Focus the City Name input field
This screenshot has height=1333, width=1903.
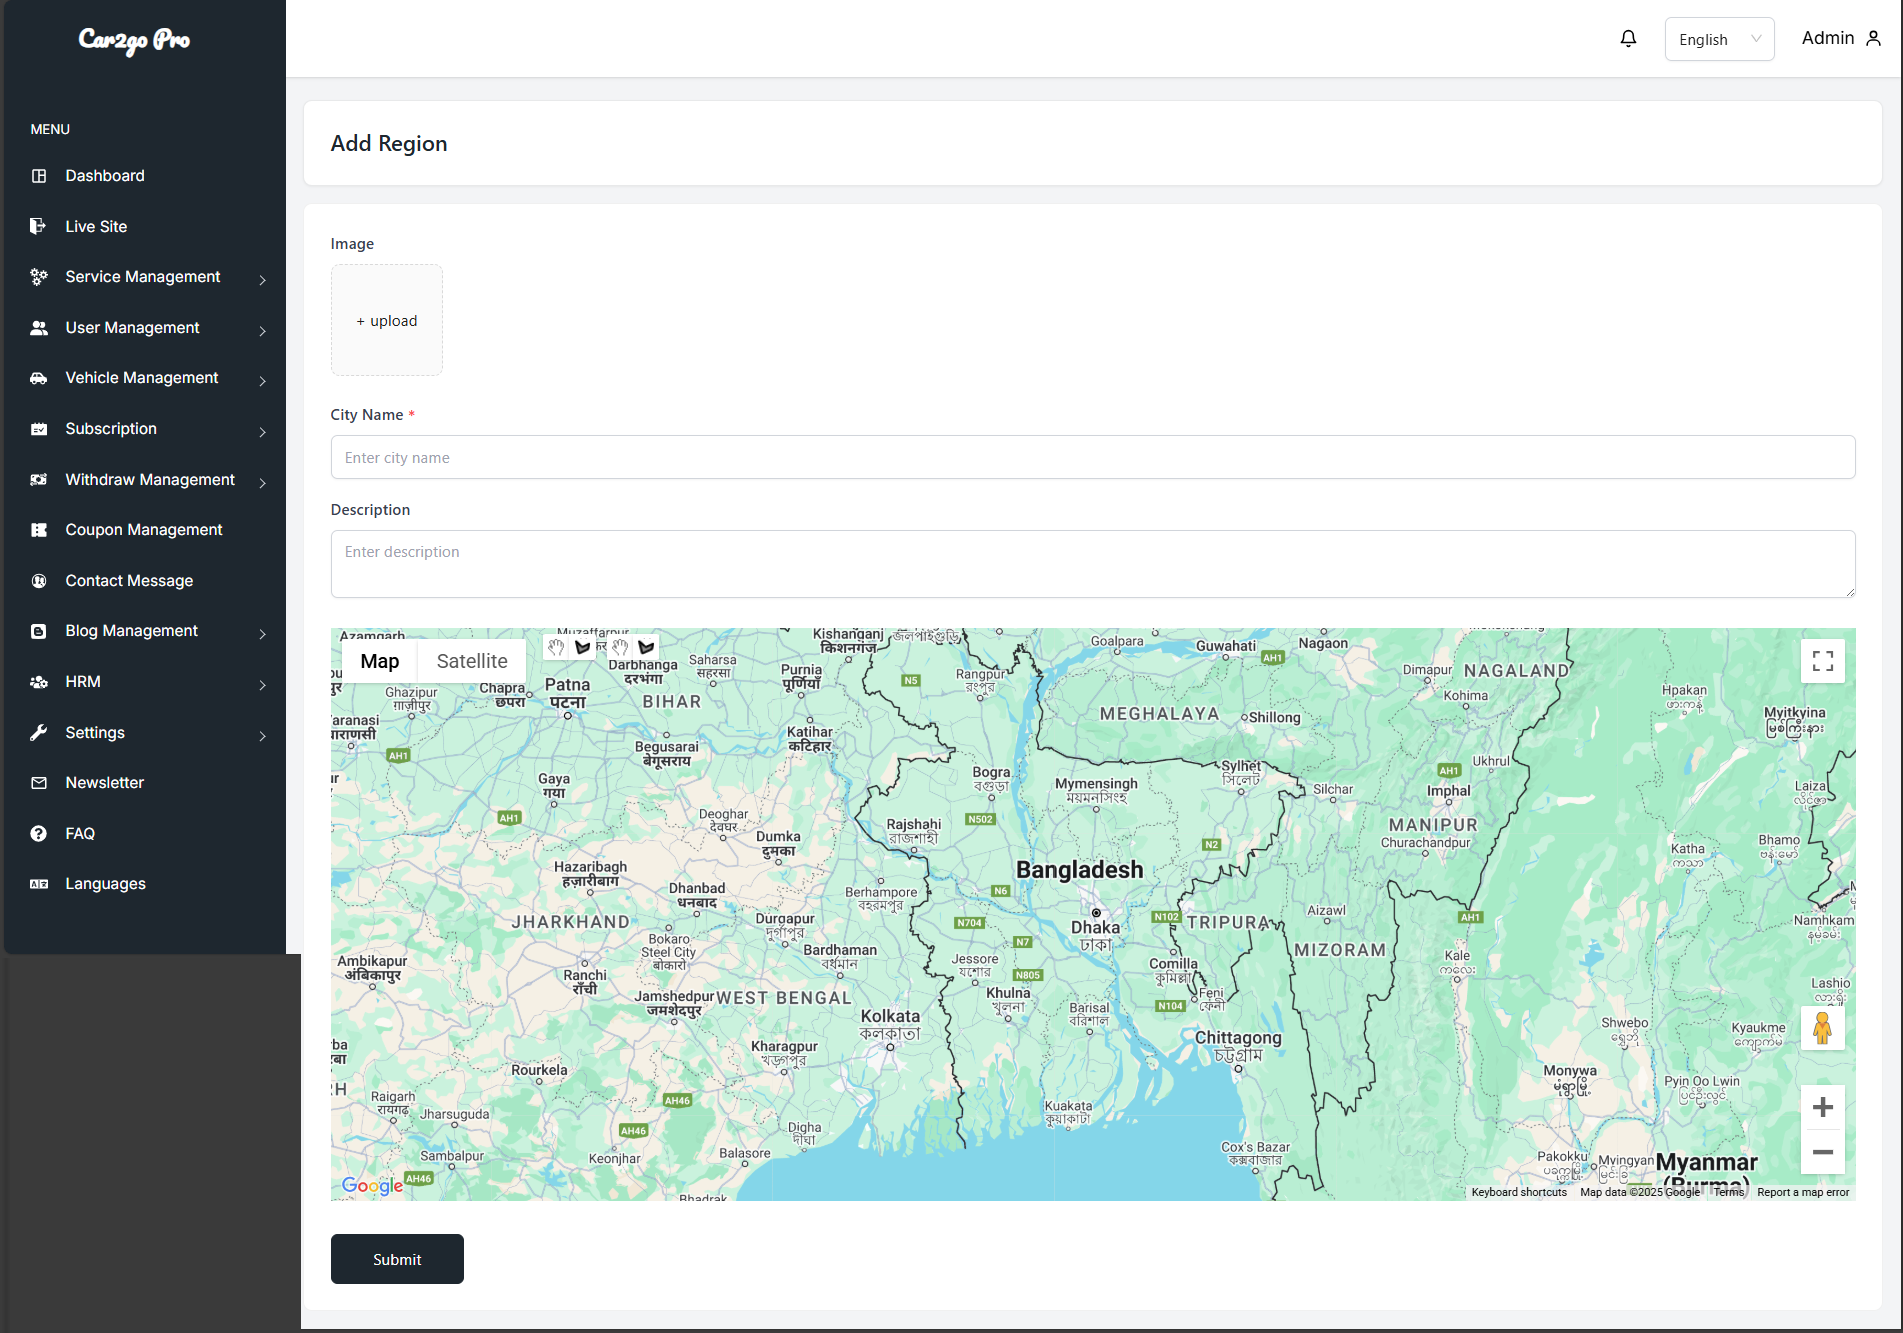(x=1093, y=457)
